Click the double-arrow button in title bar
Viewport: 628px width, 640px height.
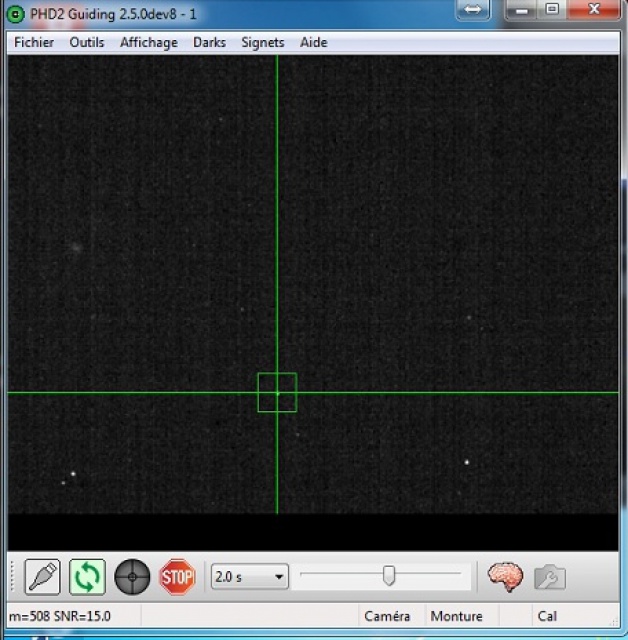473,10
